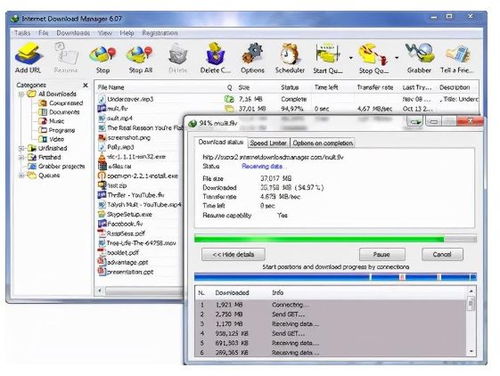Expand the Queues tree node
The height and width of the screenshot is (376, 500).
[x=21, y=175]
